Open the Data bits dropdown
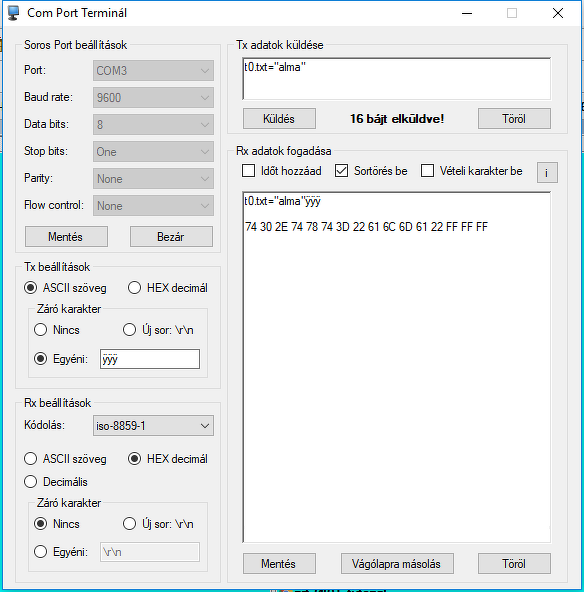The height and width of the screenshot is (592, 584). [x=153, y=125]
